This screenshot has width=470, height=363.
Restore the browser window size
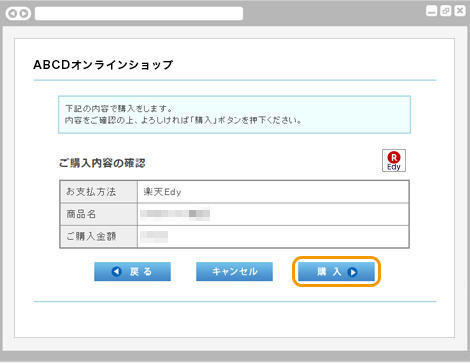pos(446,11)
